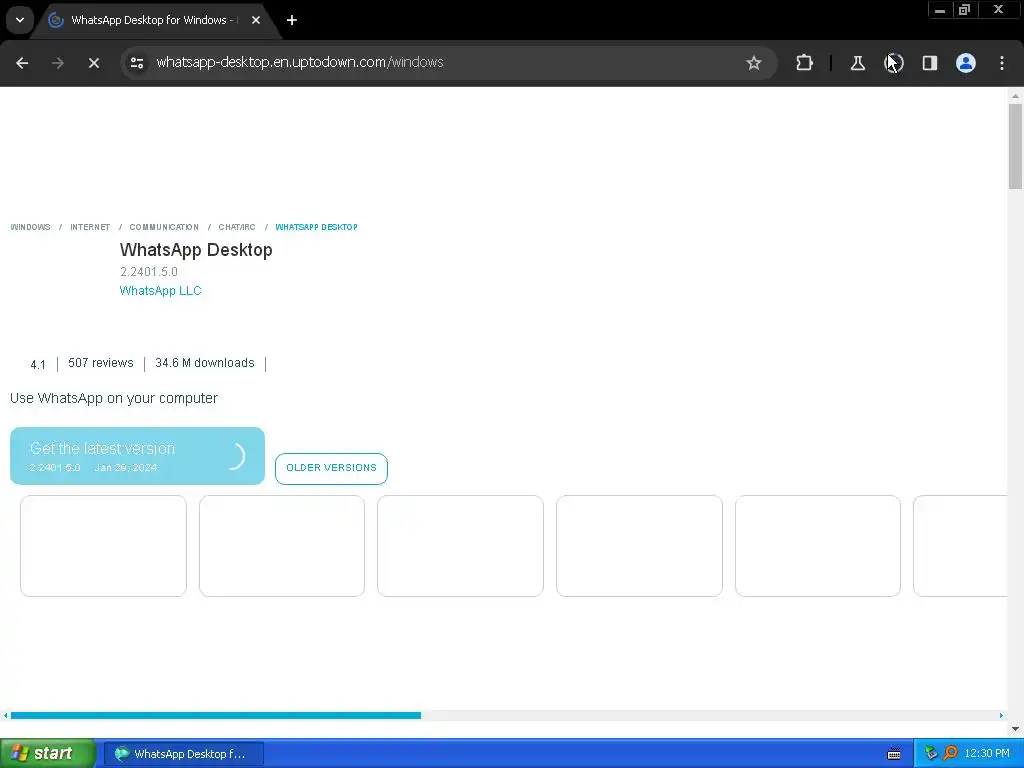Screen dimensions: 1024x768
Task: Click the circular extension icon beside the flask
Action: tap(894, 63)
